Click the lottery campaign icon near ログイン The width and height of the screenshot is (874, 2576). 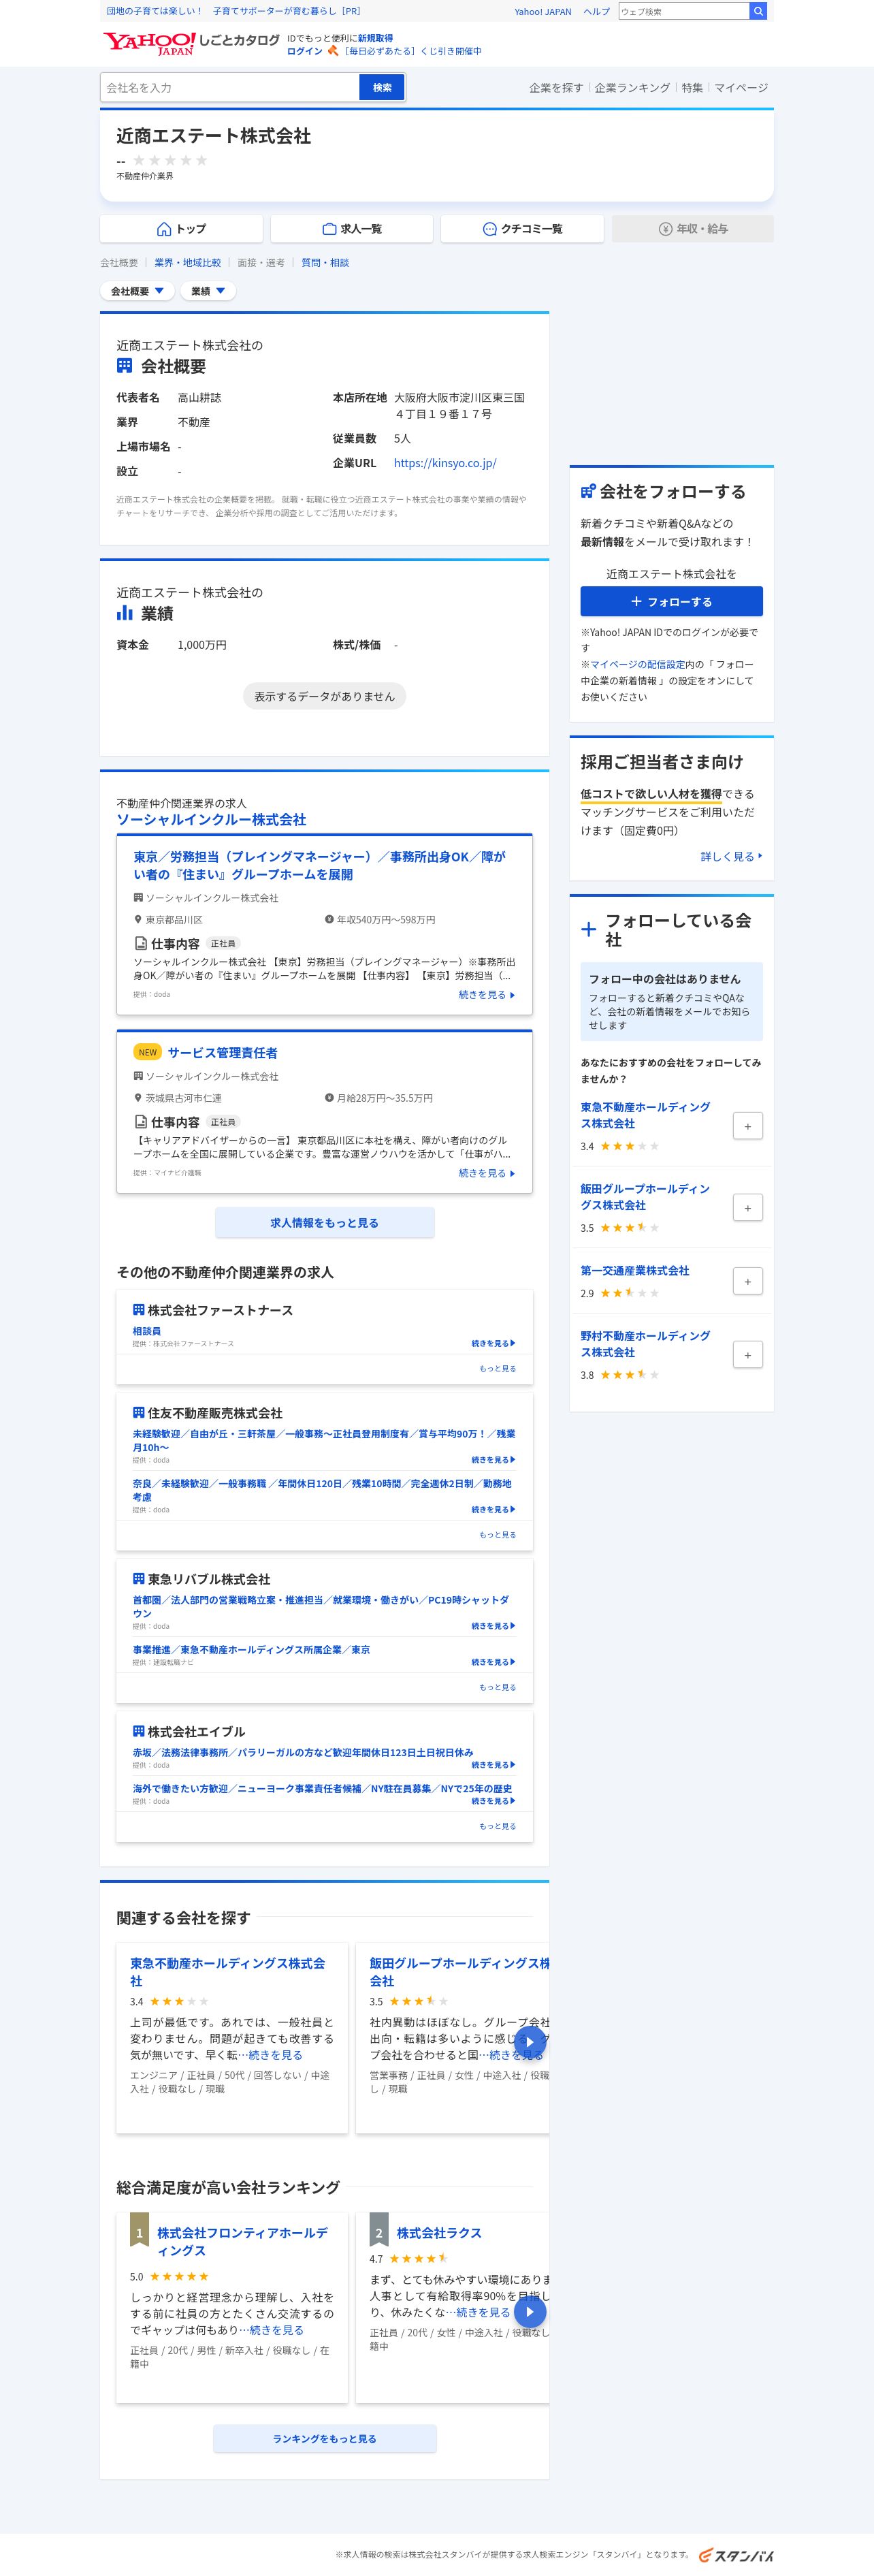[x=333, y=50]
